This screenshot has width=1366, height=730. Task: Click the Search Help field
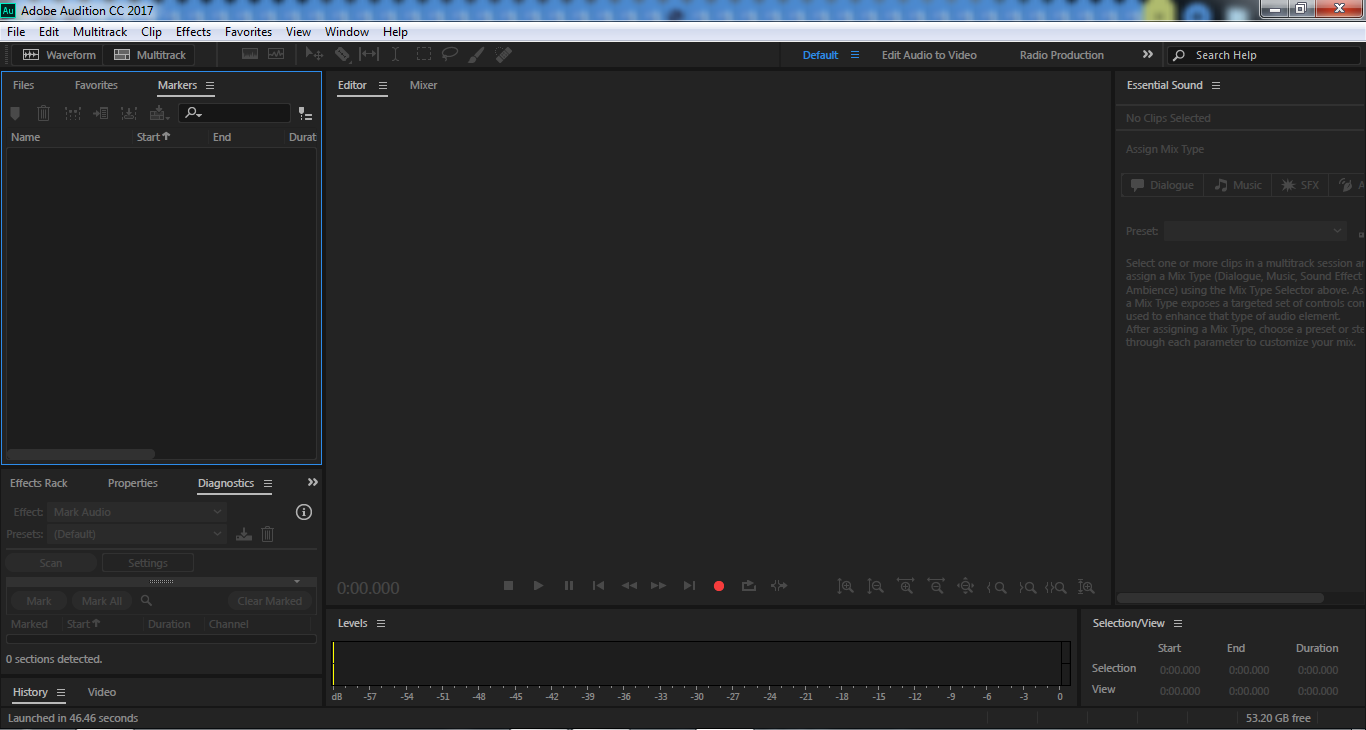tap(1263, 55)
